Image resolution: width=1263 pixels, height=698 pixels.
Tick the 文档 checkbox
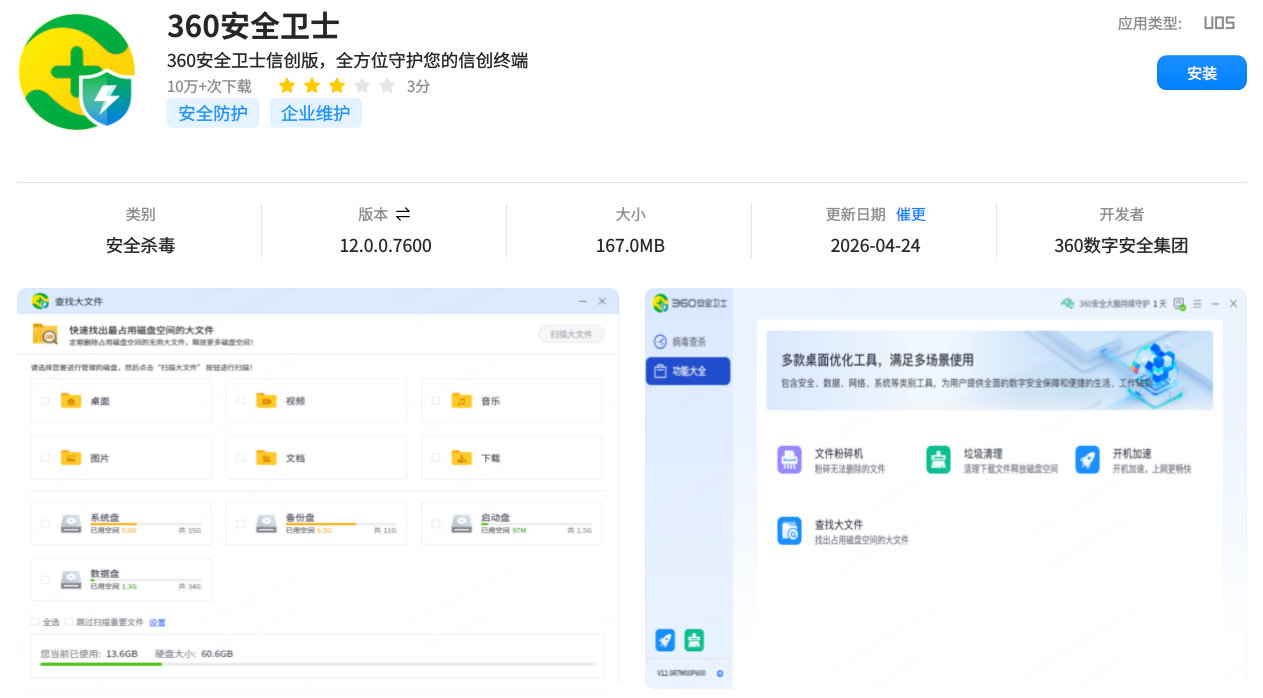pyautogui.click(x=240, y=457)
